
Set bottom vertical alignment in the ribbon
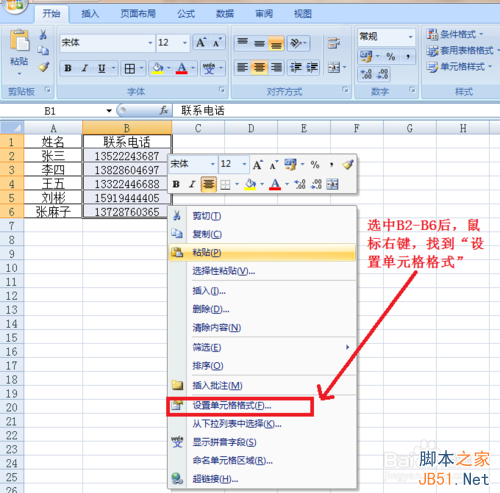276,43
